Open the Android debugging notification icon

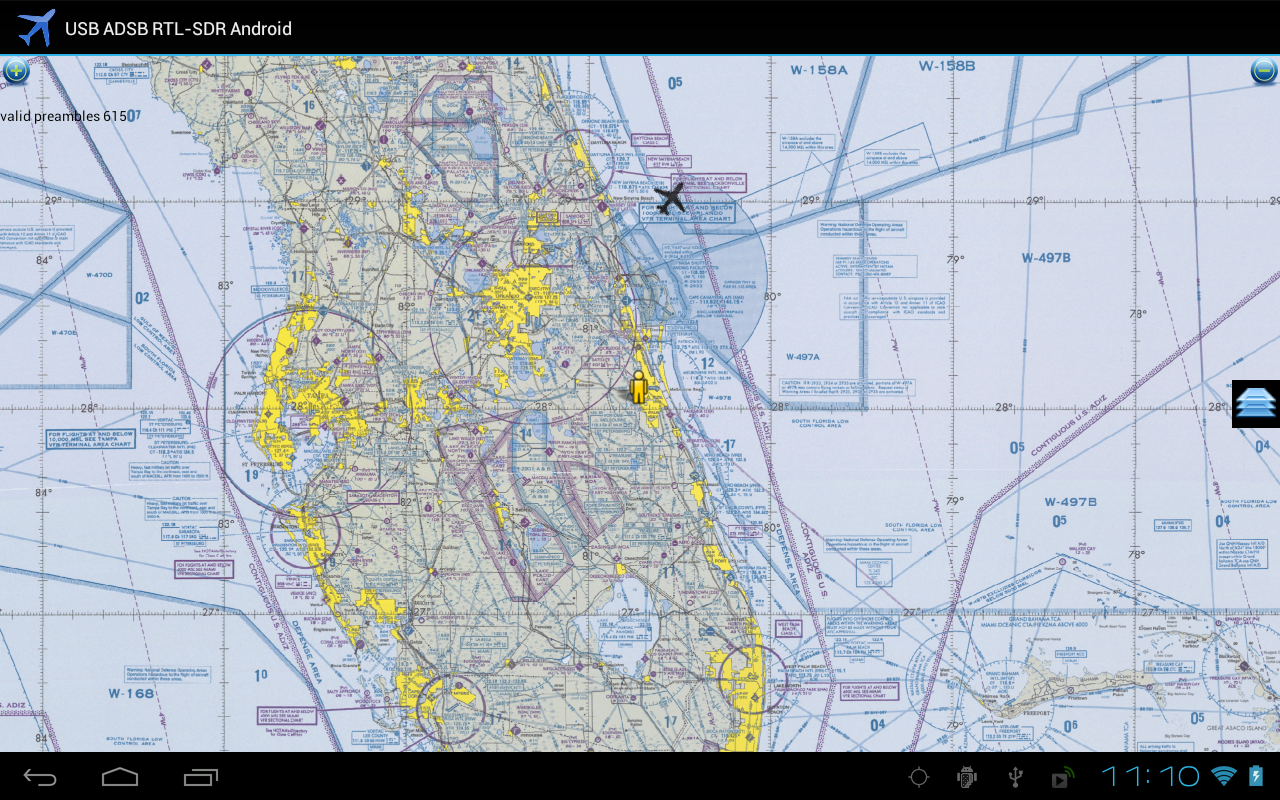tap(967, 777)
